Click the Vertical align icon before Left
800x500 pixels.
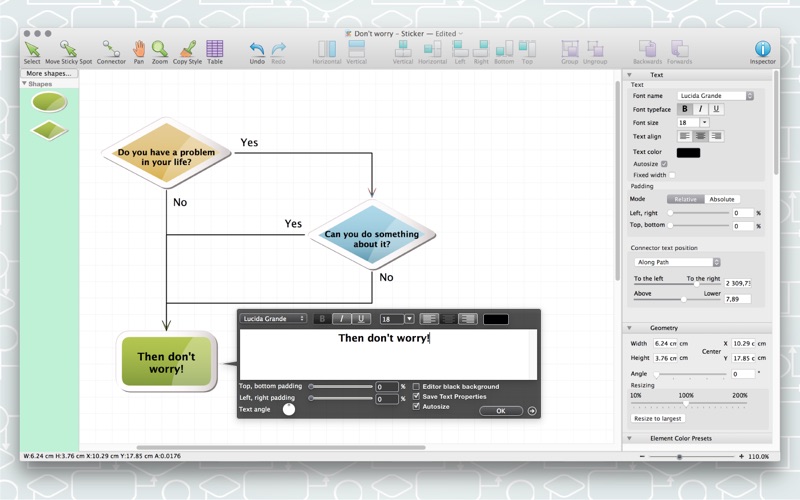click(x=403, y=53)
